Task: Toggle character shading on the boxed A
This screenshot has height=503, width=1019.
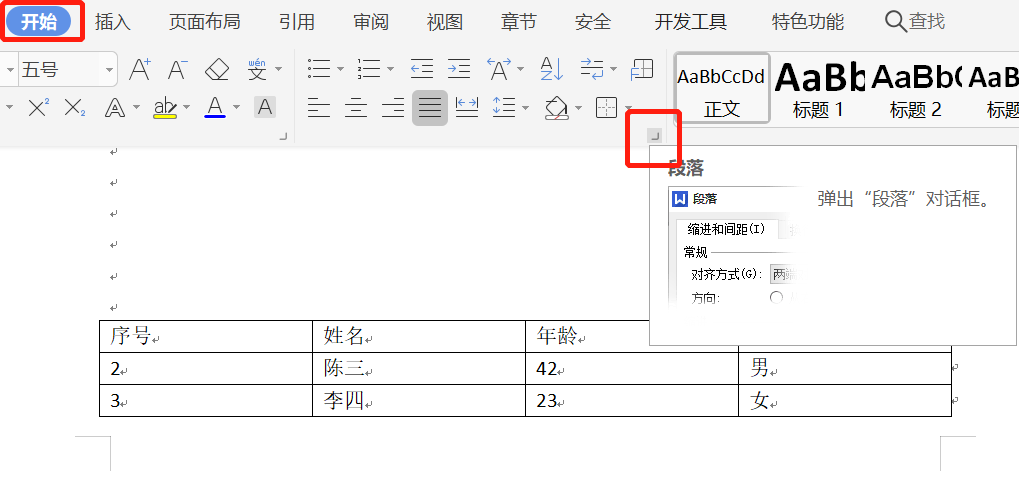Action: click(264, 107)
